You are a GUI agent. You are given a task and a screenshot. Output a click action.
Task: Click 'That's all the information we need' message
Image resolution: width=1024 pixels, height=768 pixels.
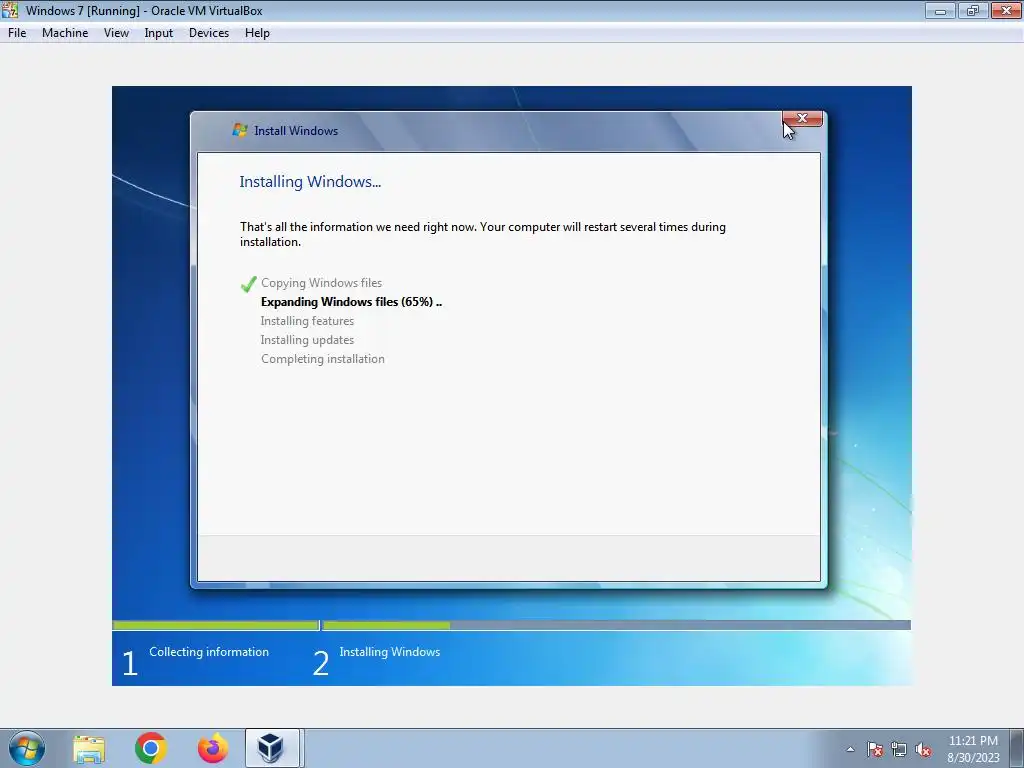pyautogui.click(x=483, y=234)
